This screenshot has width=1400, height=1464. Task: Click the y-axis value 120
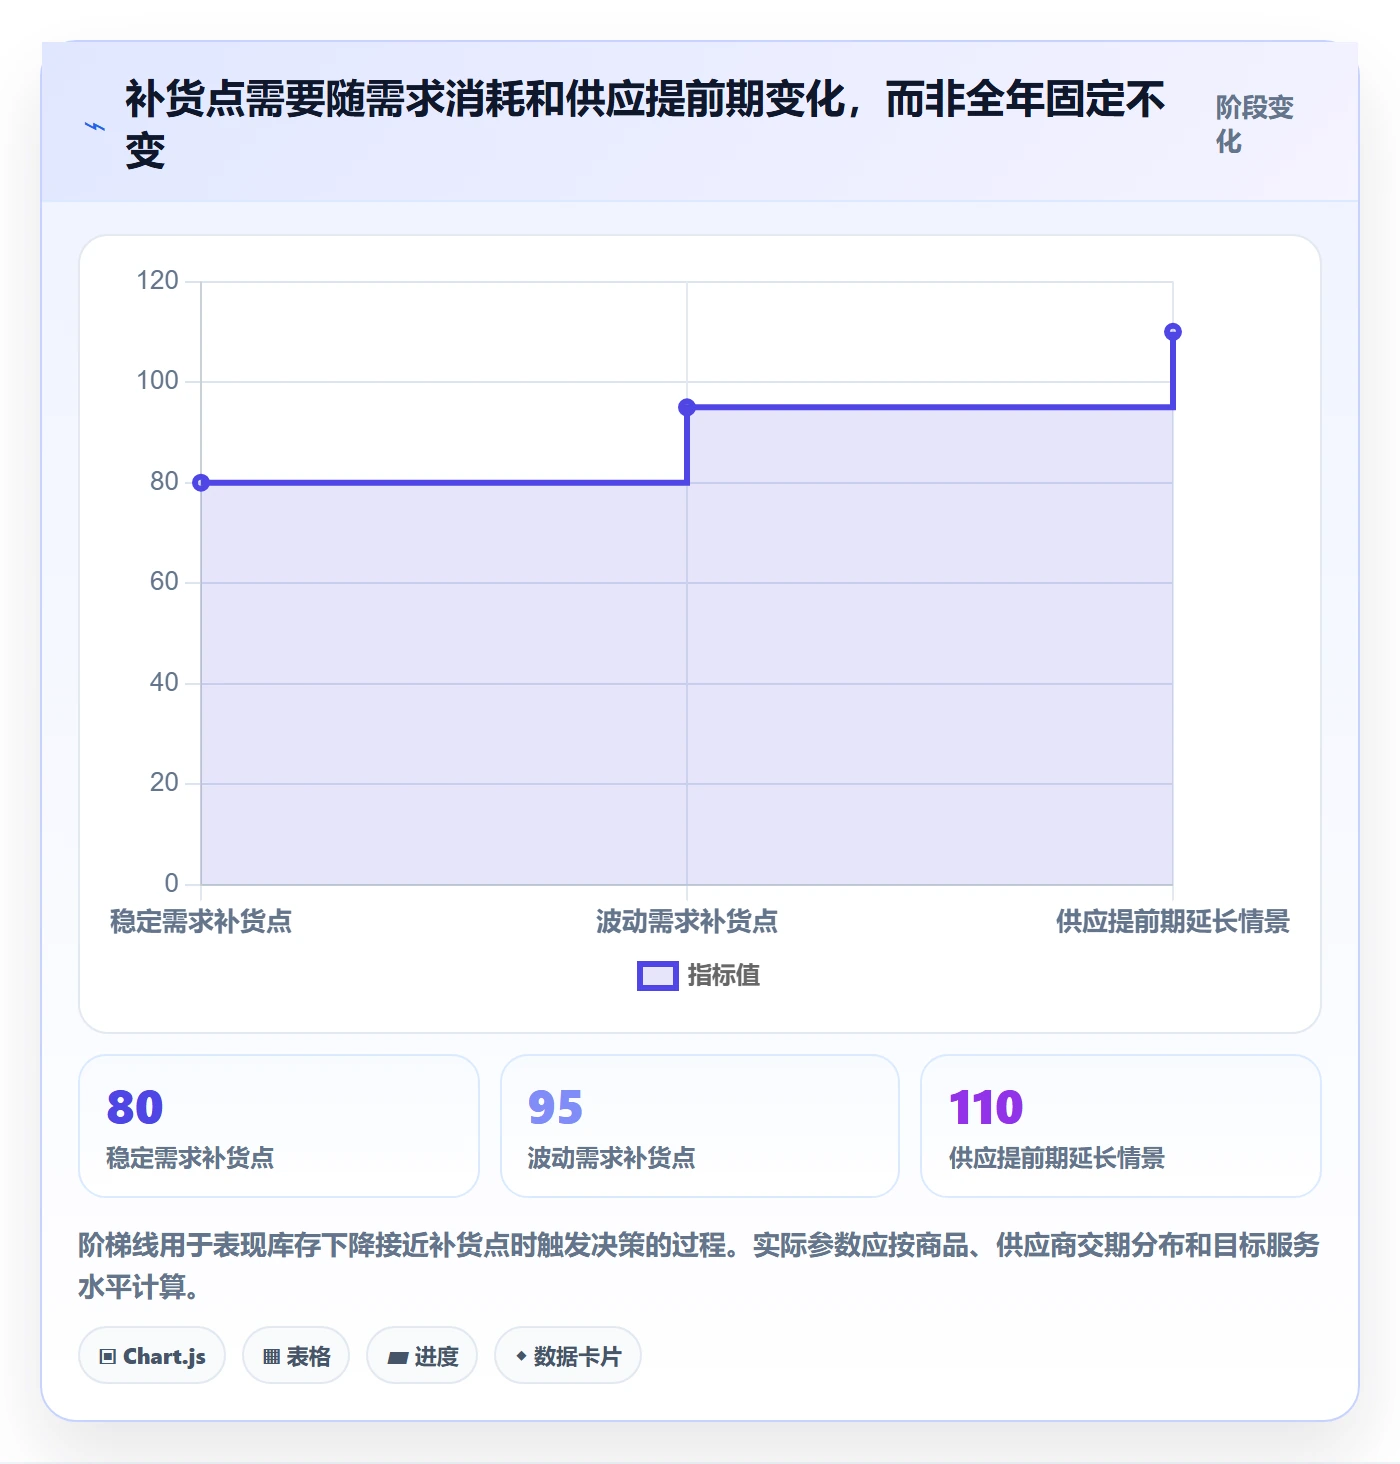click(158, 281)
